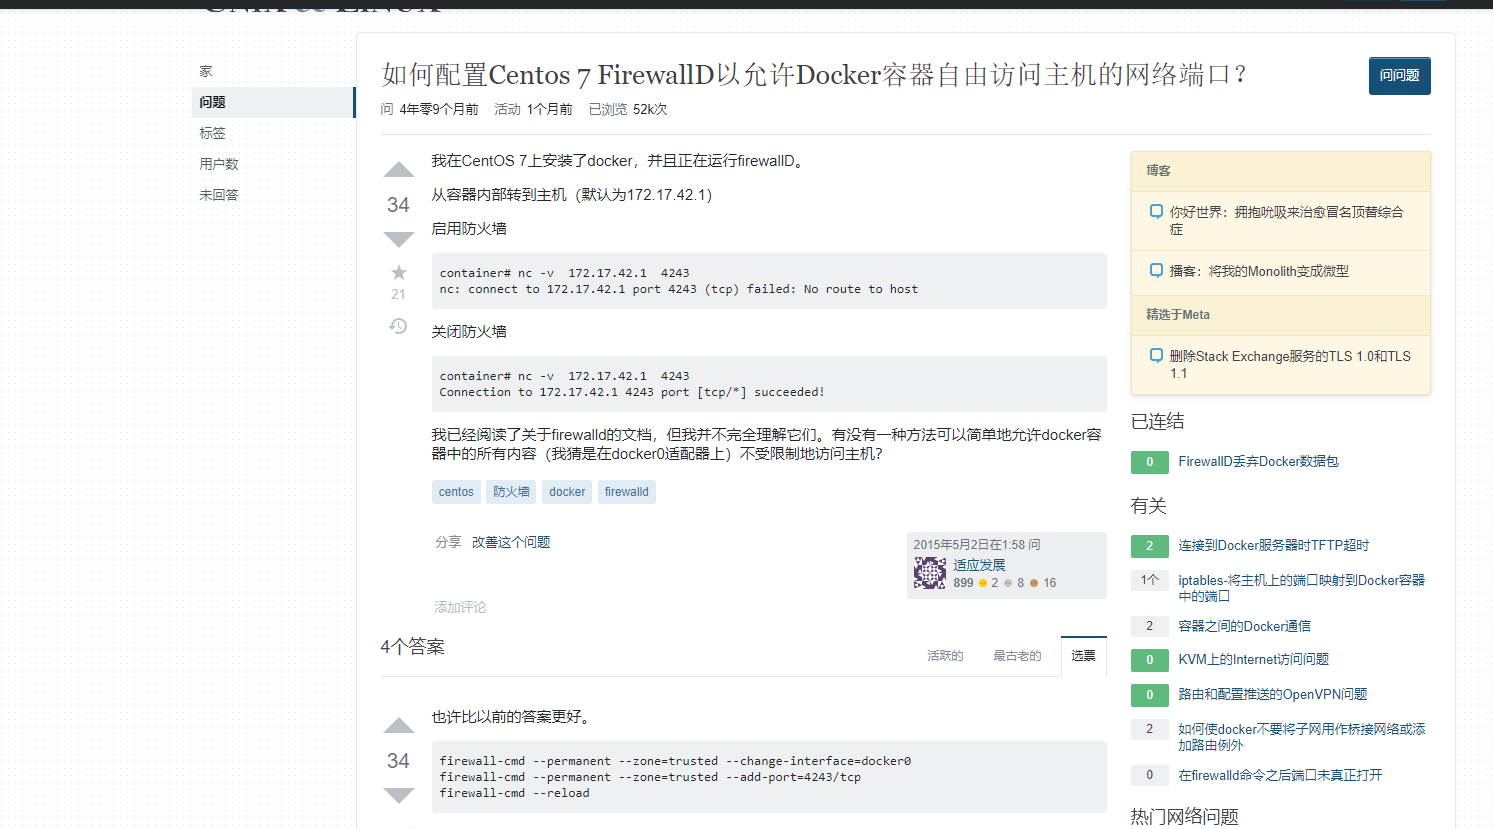
Task: Click the asker's avatar image
Action: pyautogui.click(x=930, y=572)
